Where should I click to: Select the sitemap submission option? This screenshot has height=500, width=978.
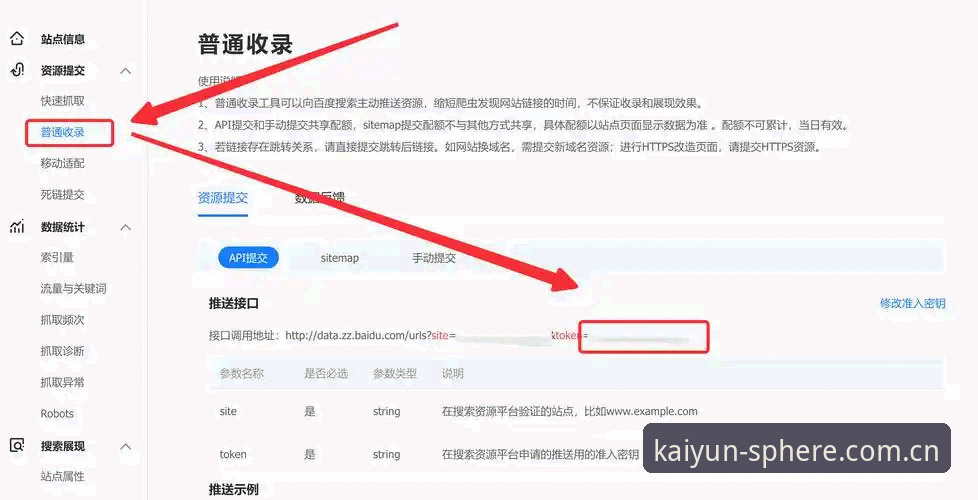pyautogui.click(x=340, y=257)
